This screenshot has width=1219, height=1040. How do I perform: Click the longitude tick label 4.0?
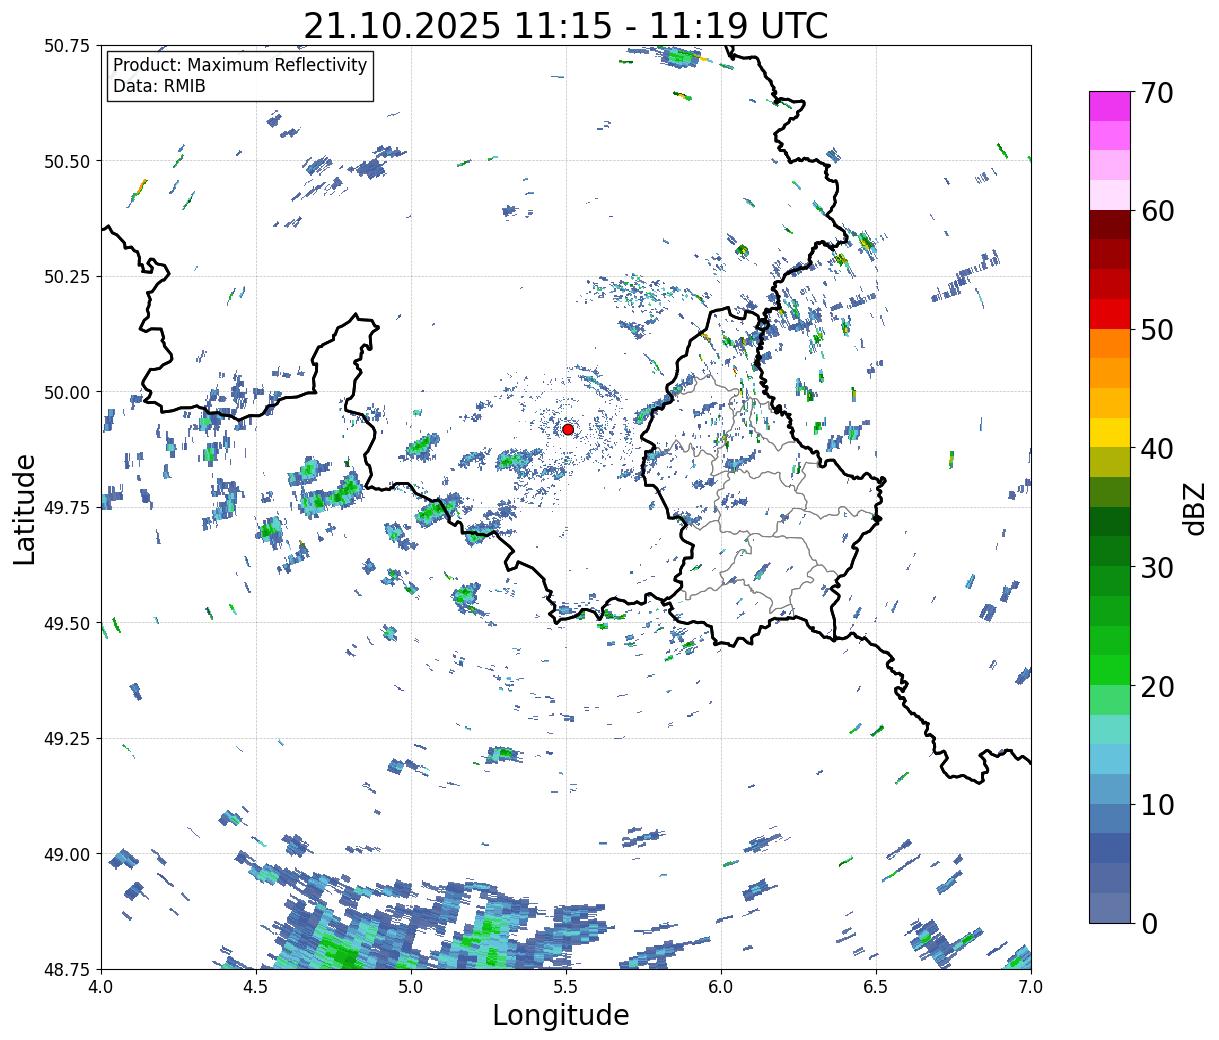(x=101, y=986)
